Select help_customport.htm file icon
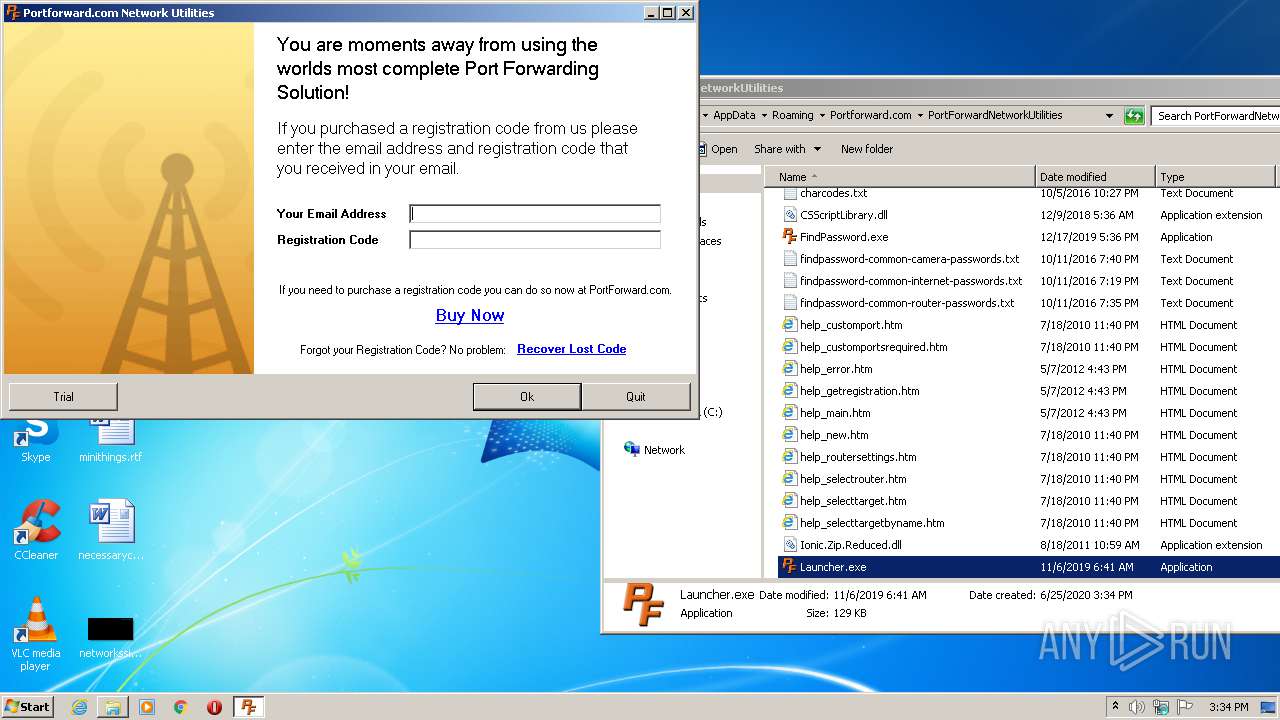 click(789, 325)
